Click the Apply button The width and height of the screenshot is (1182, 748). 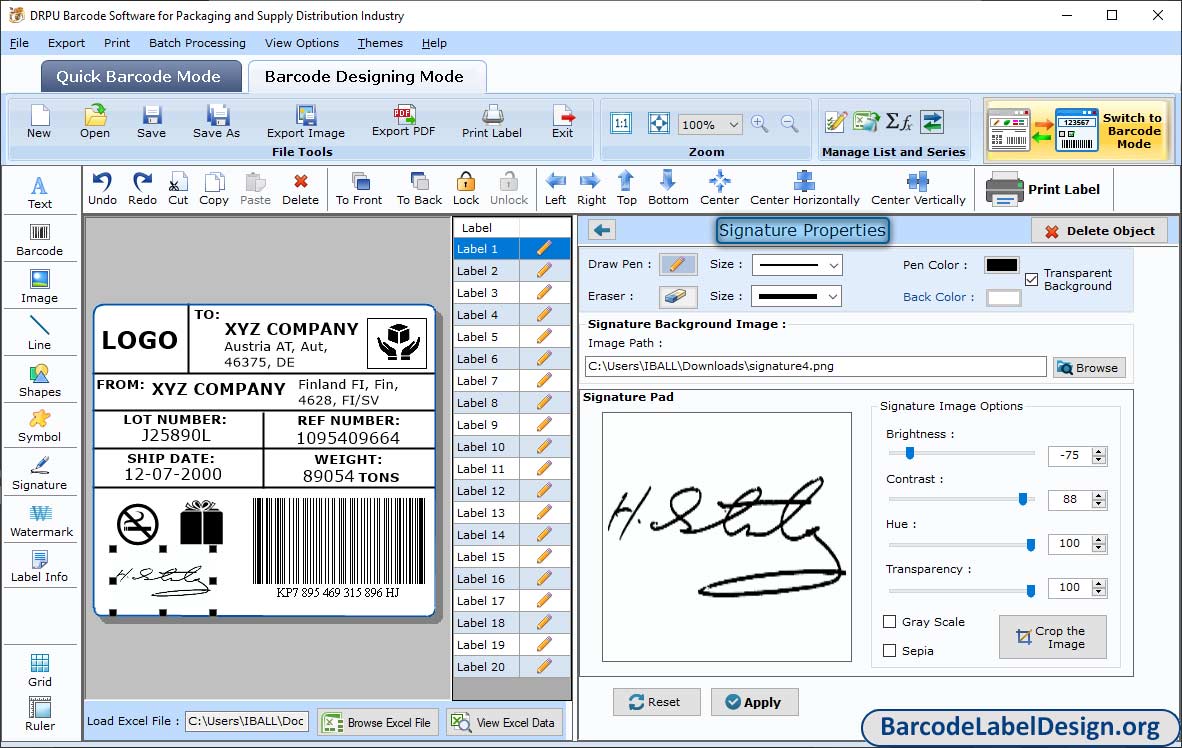pyautogui.click(x=754, y=702)
